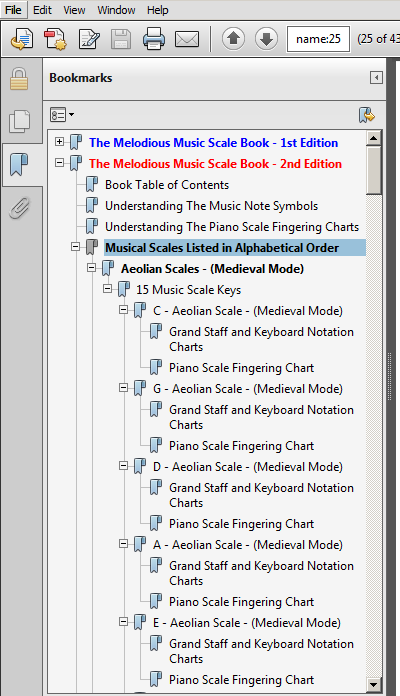Go to previous page with up arrow
Screen dimensions: 400x696
tap(234, 39)
